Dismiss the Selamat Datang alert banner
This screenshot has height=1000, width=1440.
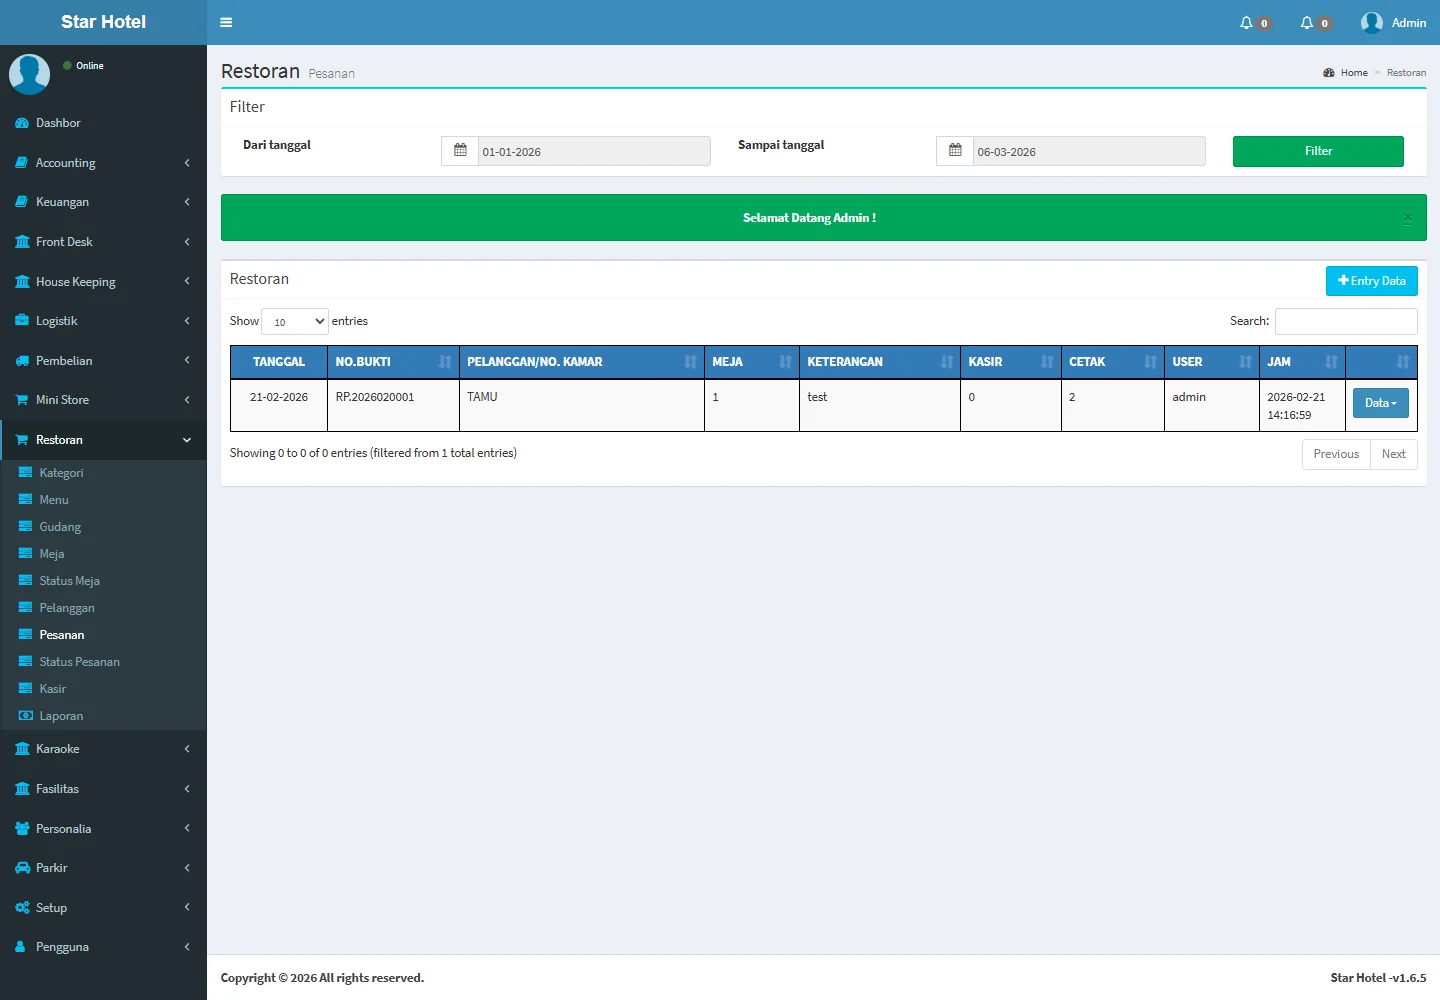[x=1407, y=218]
